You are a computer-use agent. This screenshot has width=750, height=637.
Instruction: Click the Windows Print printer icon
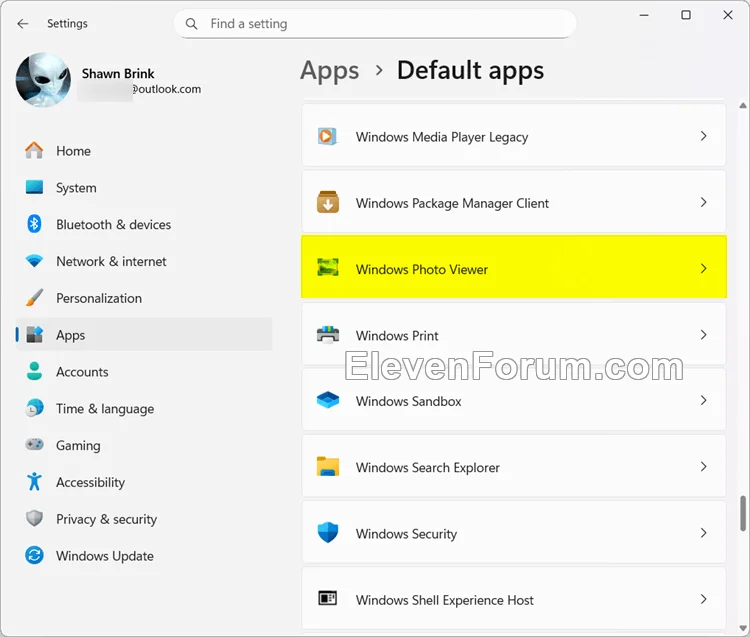[x=328, y=335]
